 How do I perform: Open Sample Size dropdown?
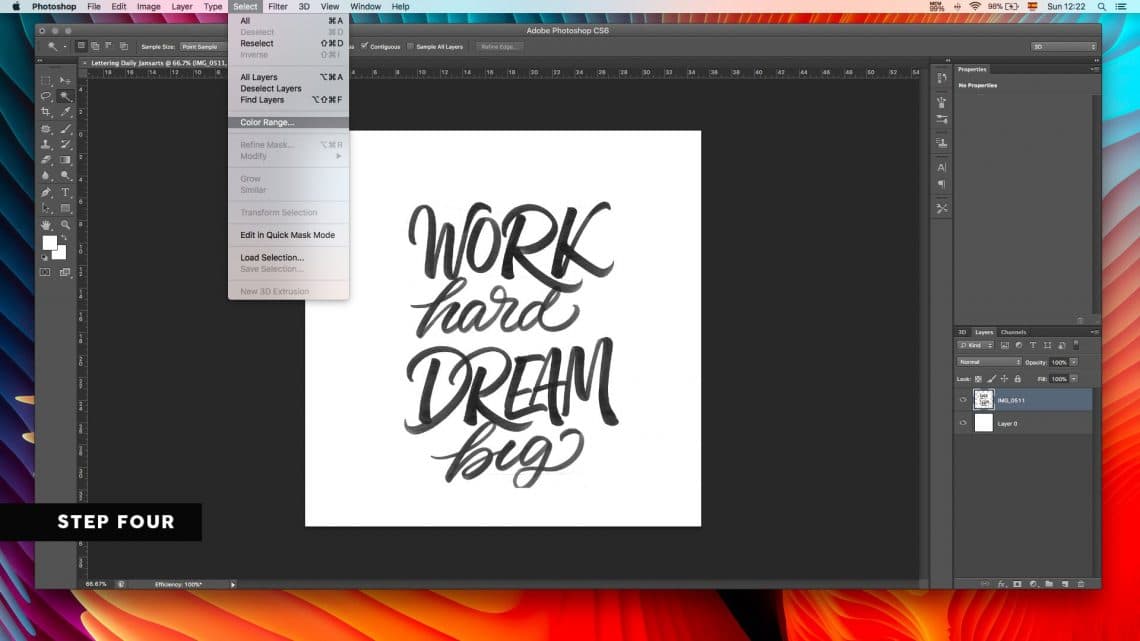coord(202,47)
